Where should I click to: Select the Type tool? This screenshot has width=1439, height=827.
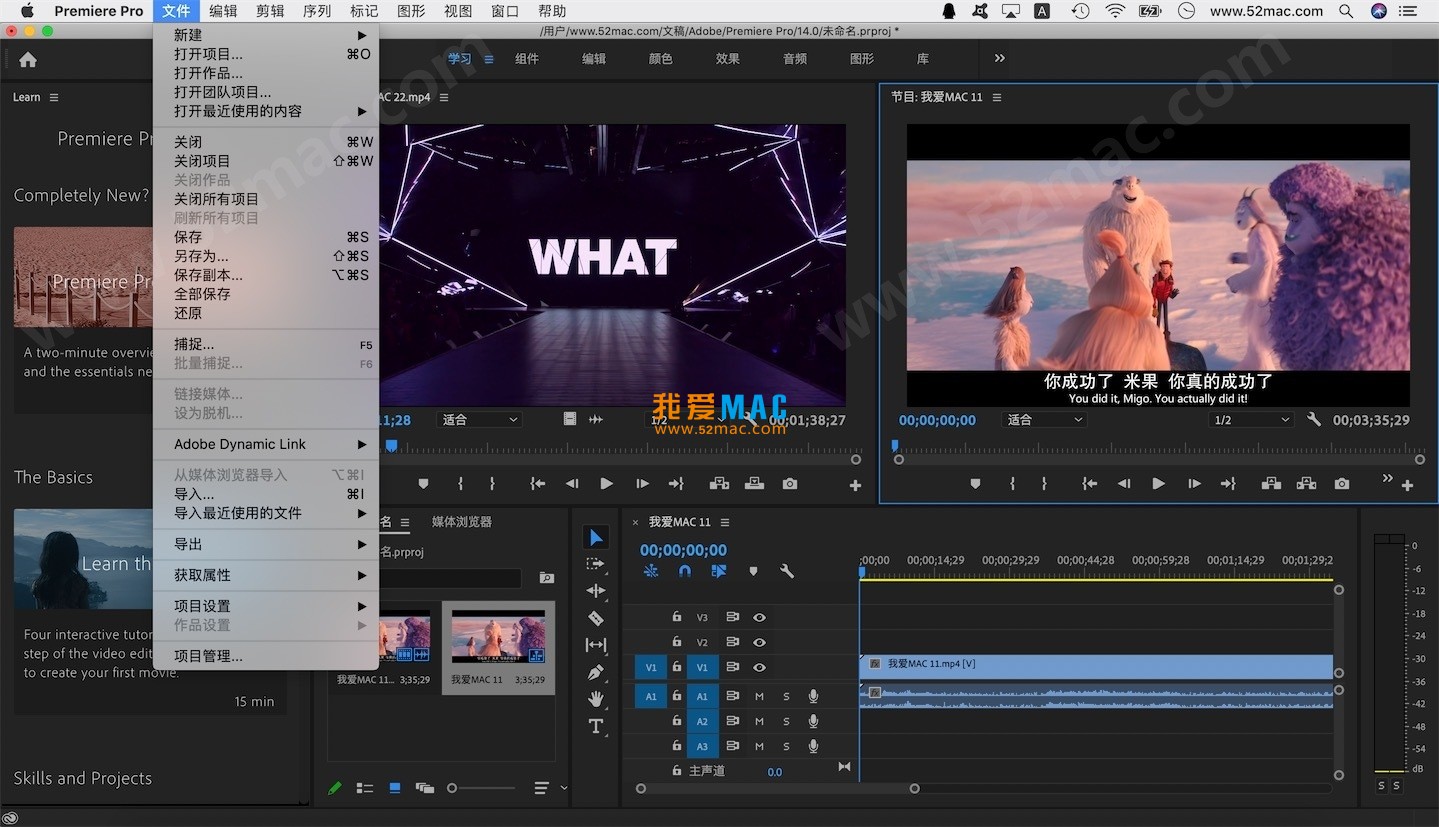[596, 726]
